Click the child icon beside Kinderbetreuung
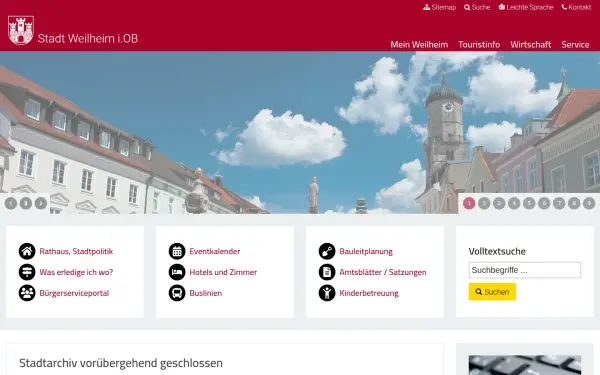 (x=327, y=293)
